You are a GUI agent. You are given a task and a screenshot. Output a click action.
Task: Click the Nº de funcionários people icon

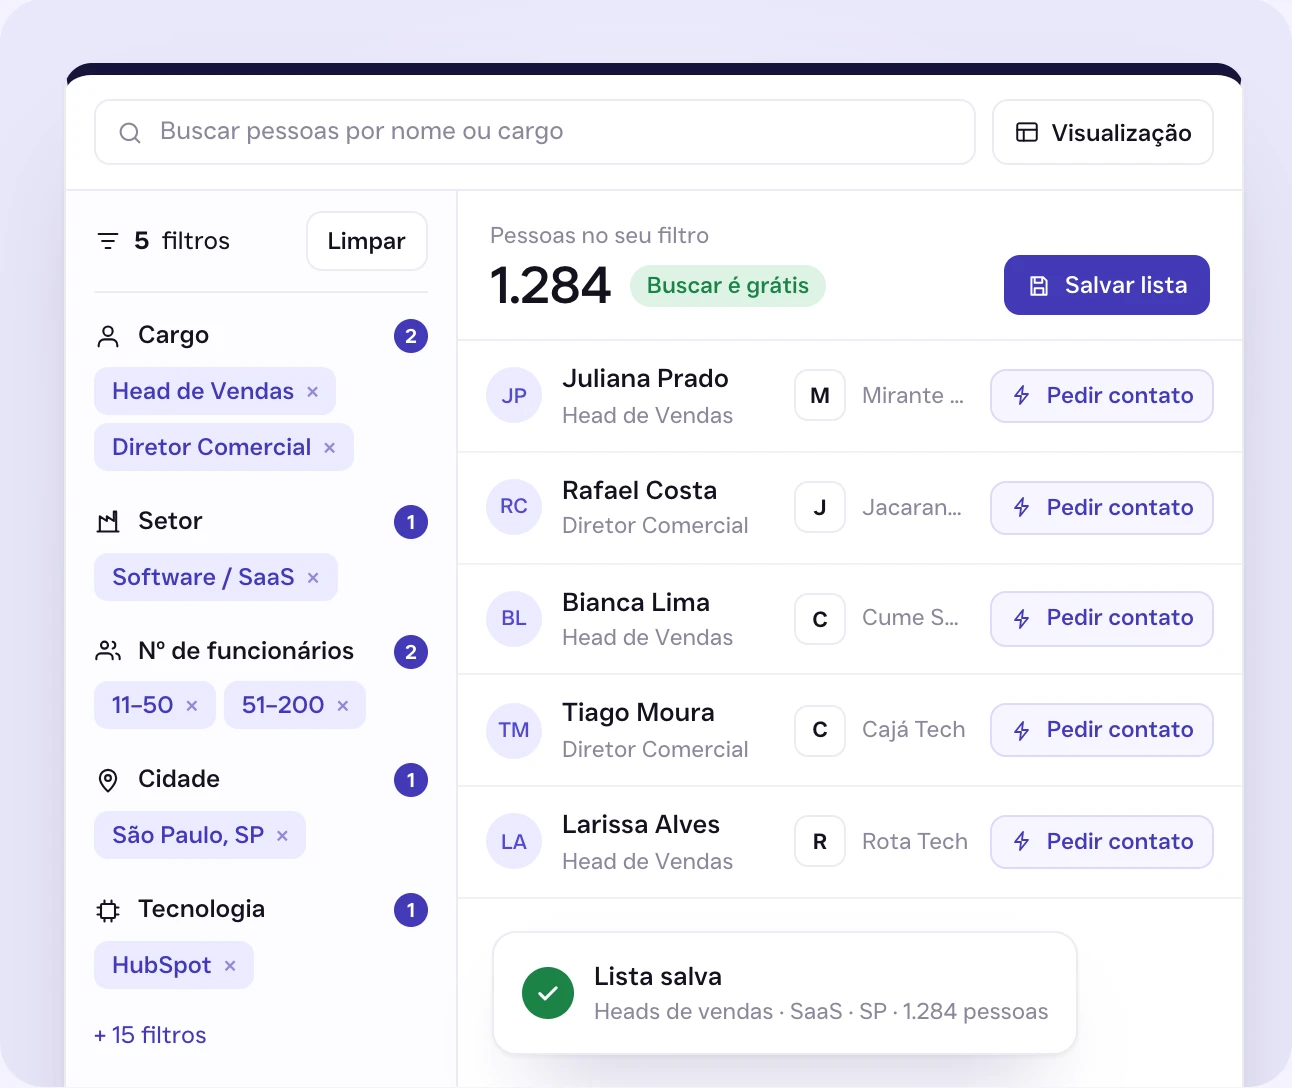click(x=108, y=651)
